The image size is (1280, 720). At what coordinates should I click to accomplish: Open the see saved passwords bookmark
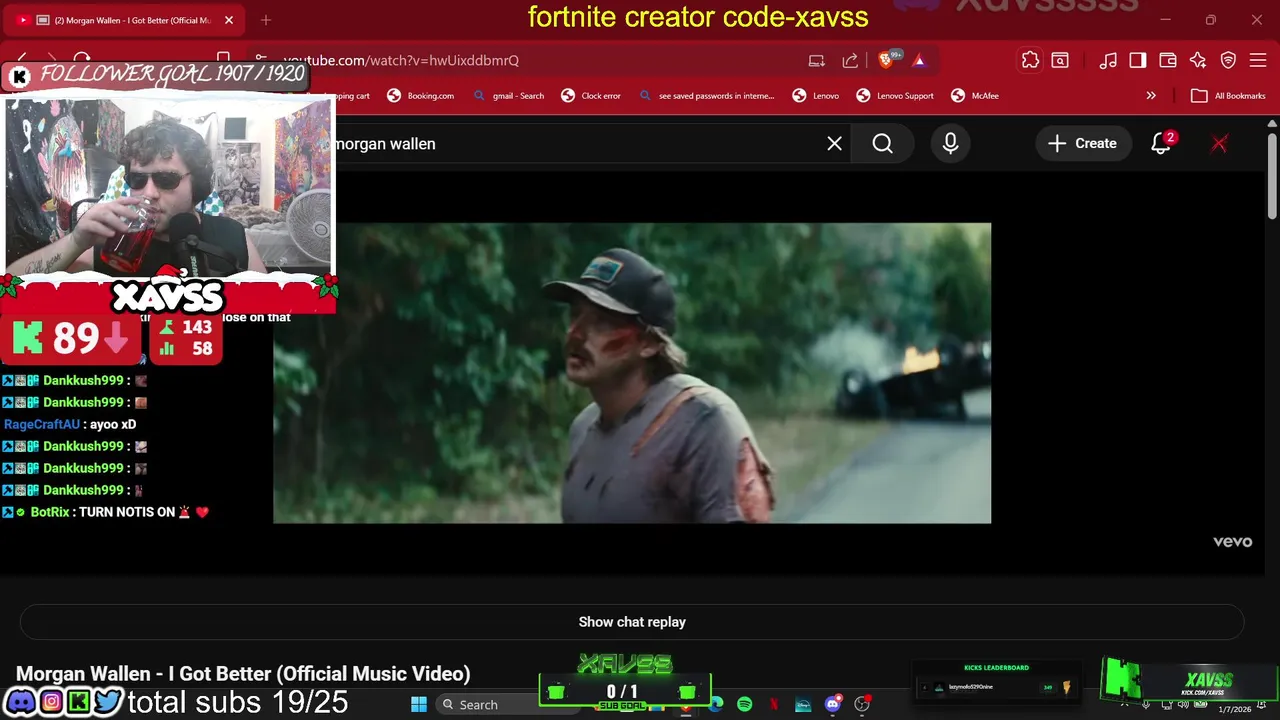click(707, 96)
